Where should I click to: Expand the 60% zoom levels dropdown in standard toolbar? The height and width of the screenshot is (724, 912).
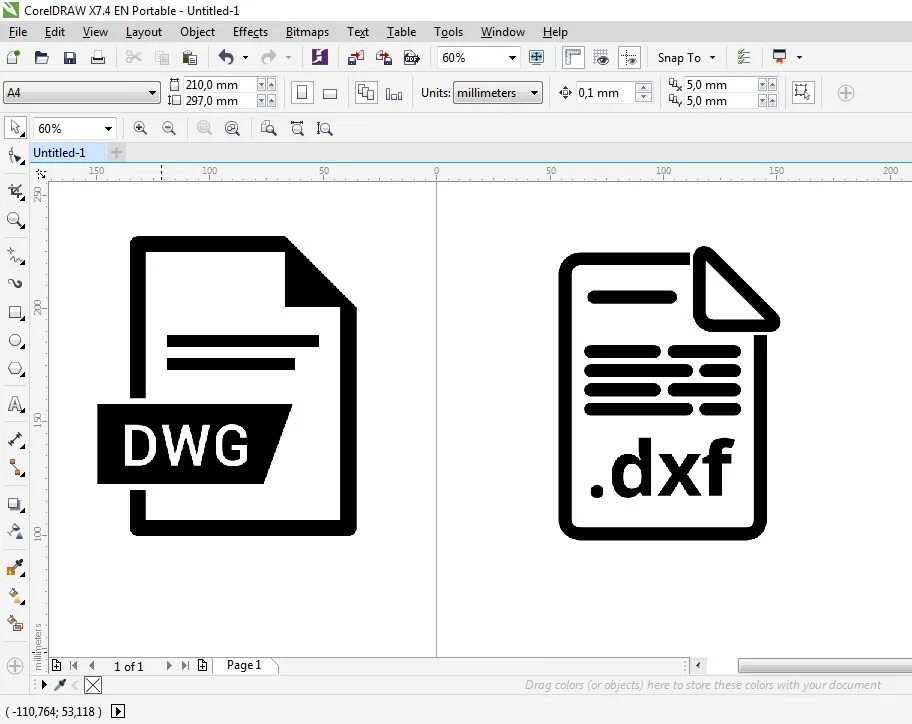tap(512, 58)
